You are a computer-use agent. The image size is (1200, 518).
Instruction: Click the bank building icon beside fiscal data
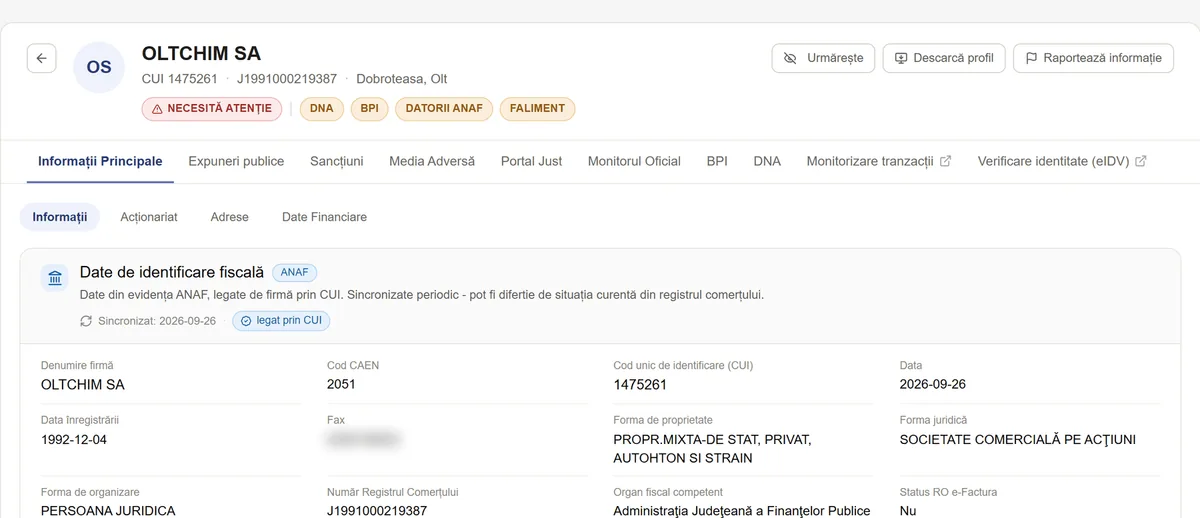[x=55, y=278]
